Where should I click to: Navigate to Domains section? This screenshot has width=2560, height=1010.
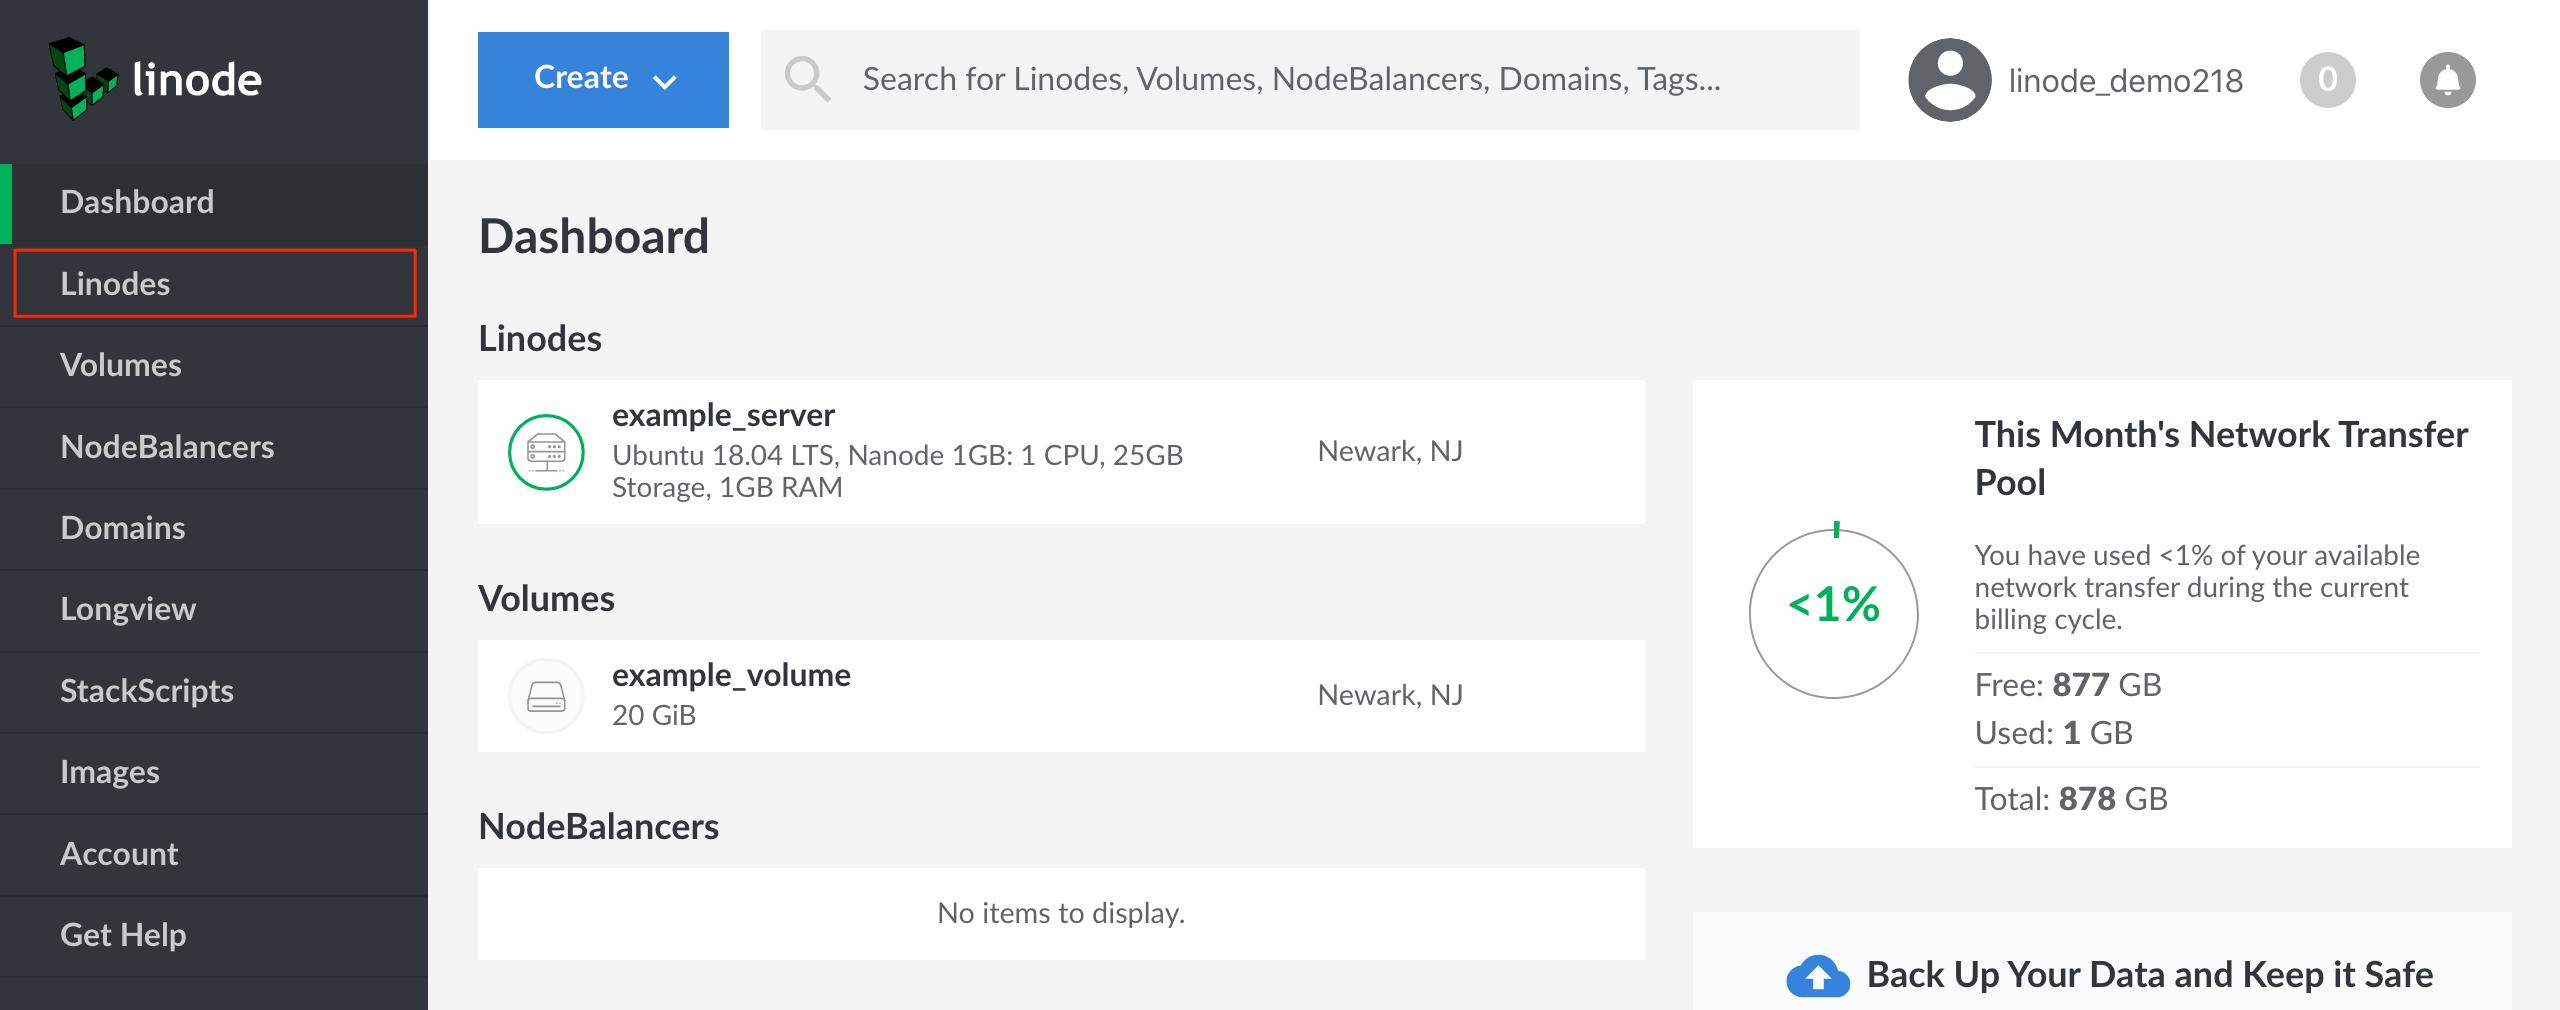click(x=122, y=528)
